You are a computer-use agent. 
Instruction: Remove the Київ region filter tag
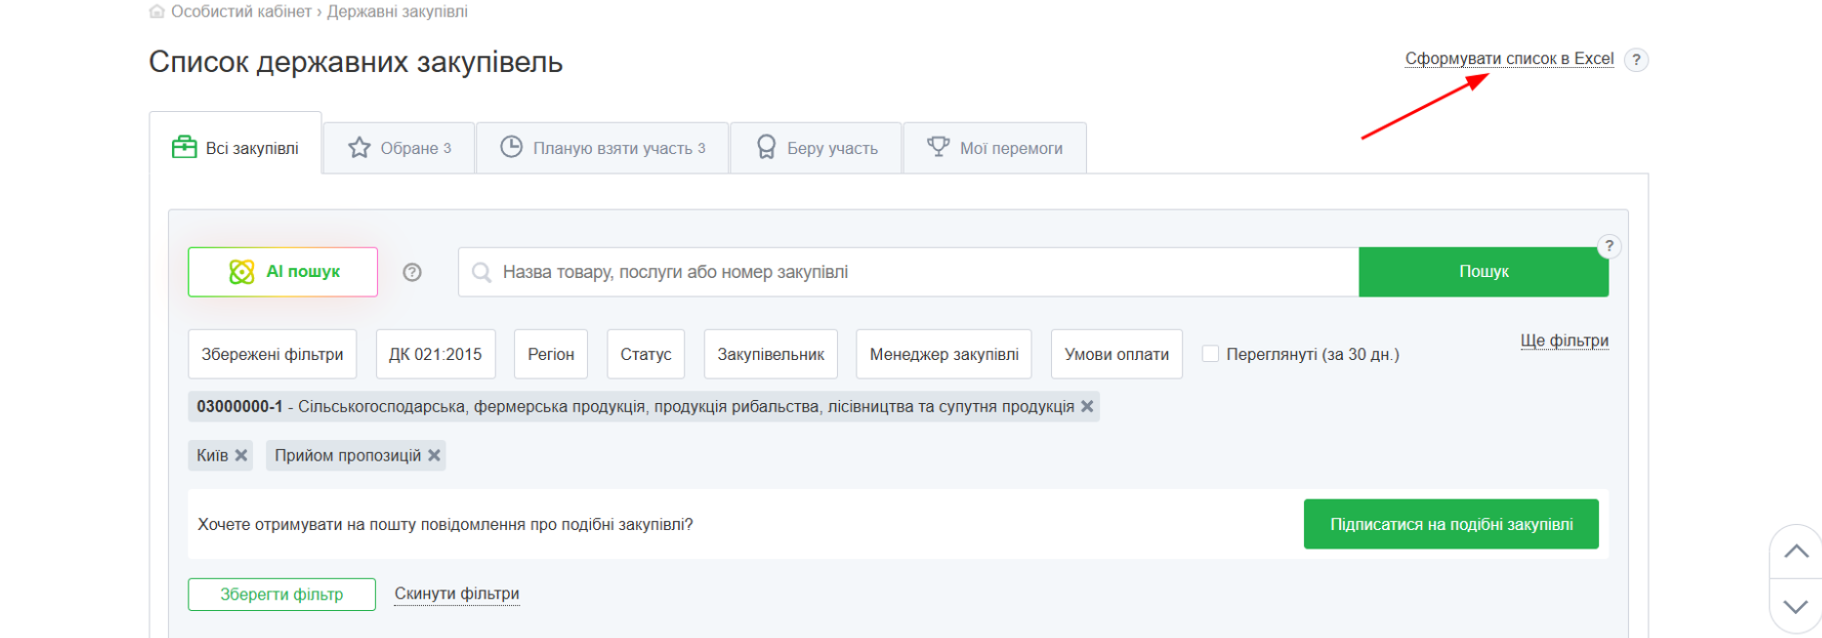(x=241, y=456)
